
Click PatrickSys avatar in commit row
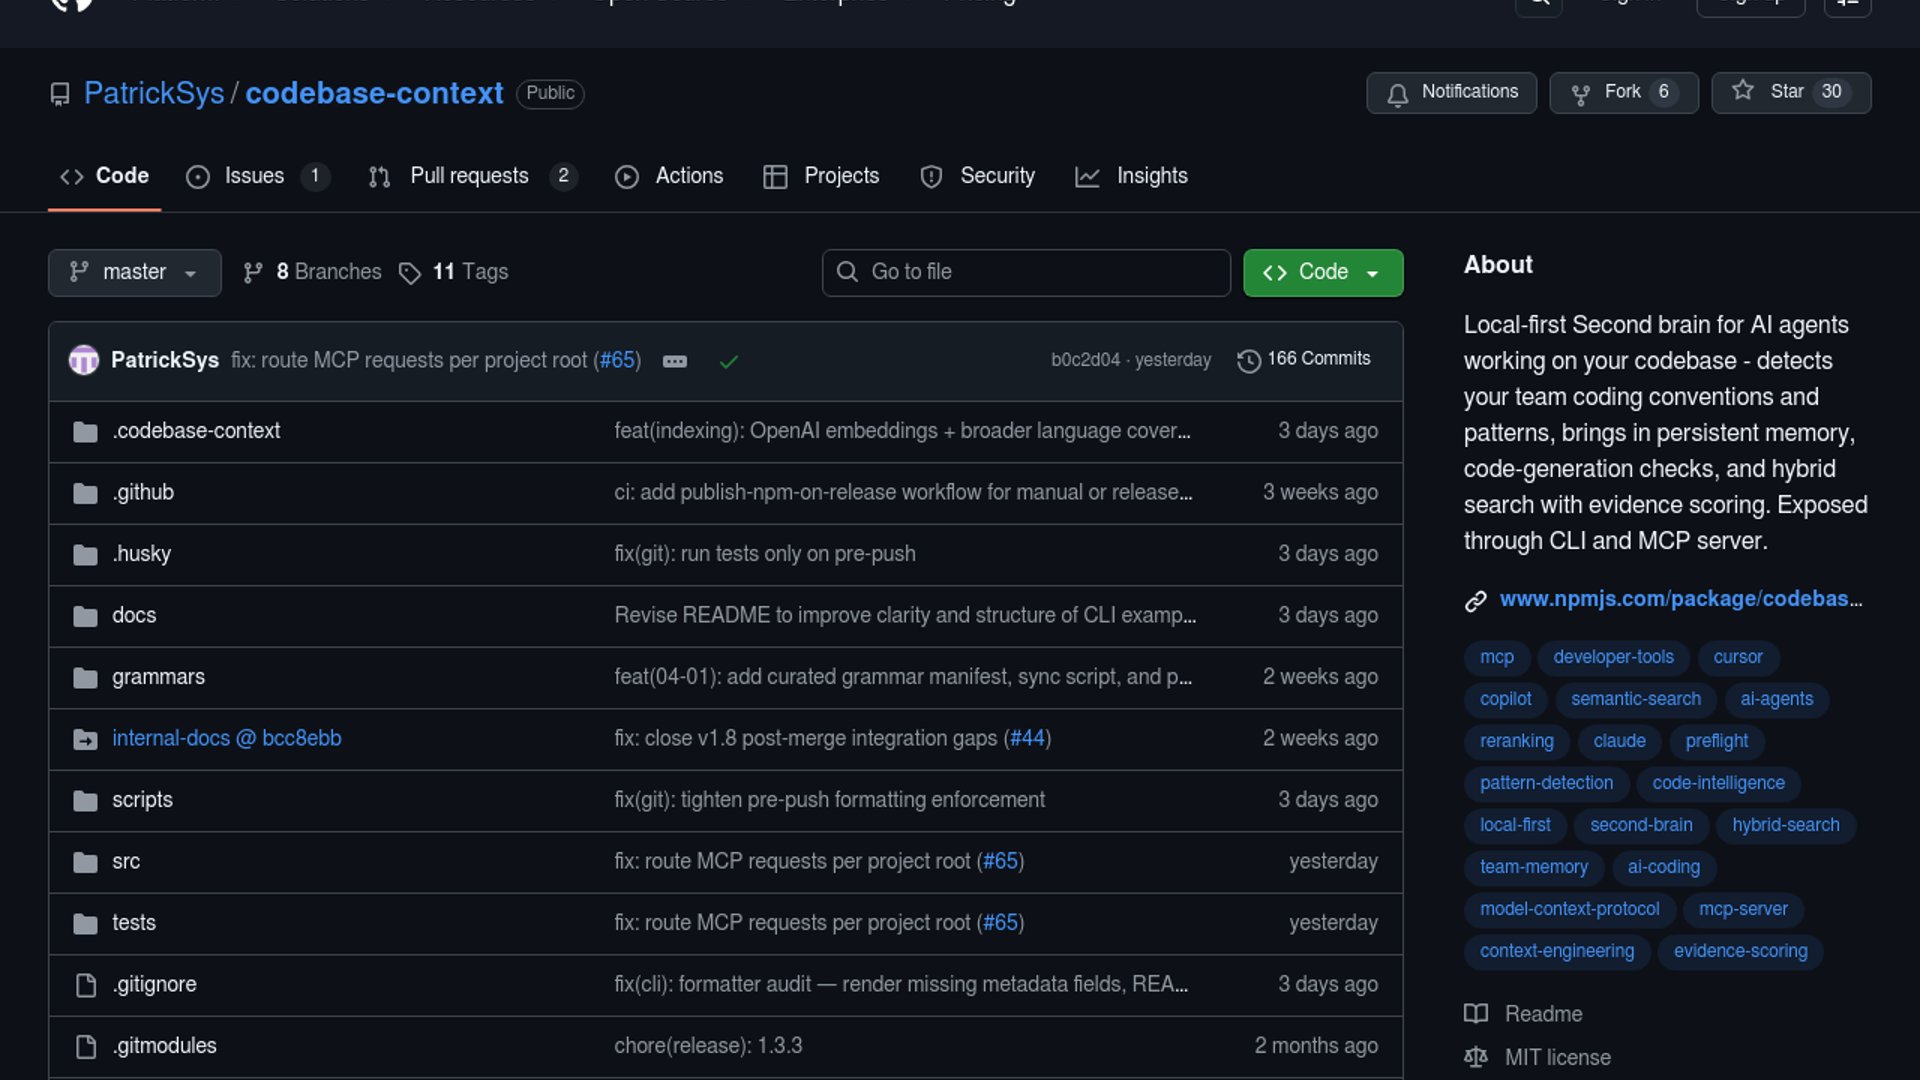[84, 360]
